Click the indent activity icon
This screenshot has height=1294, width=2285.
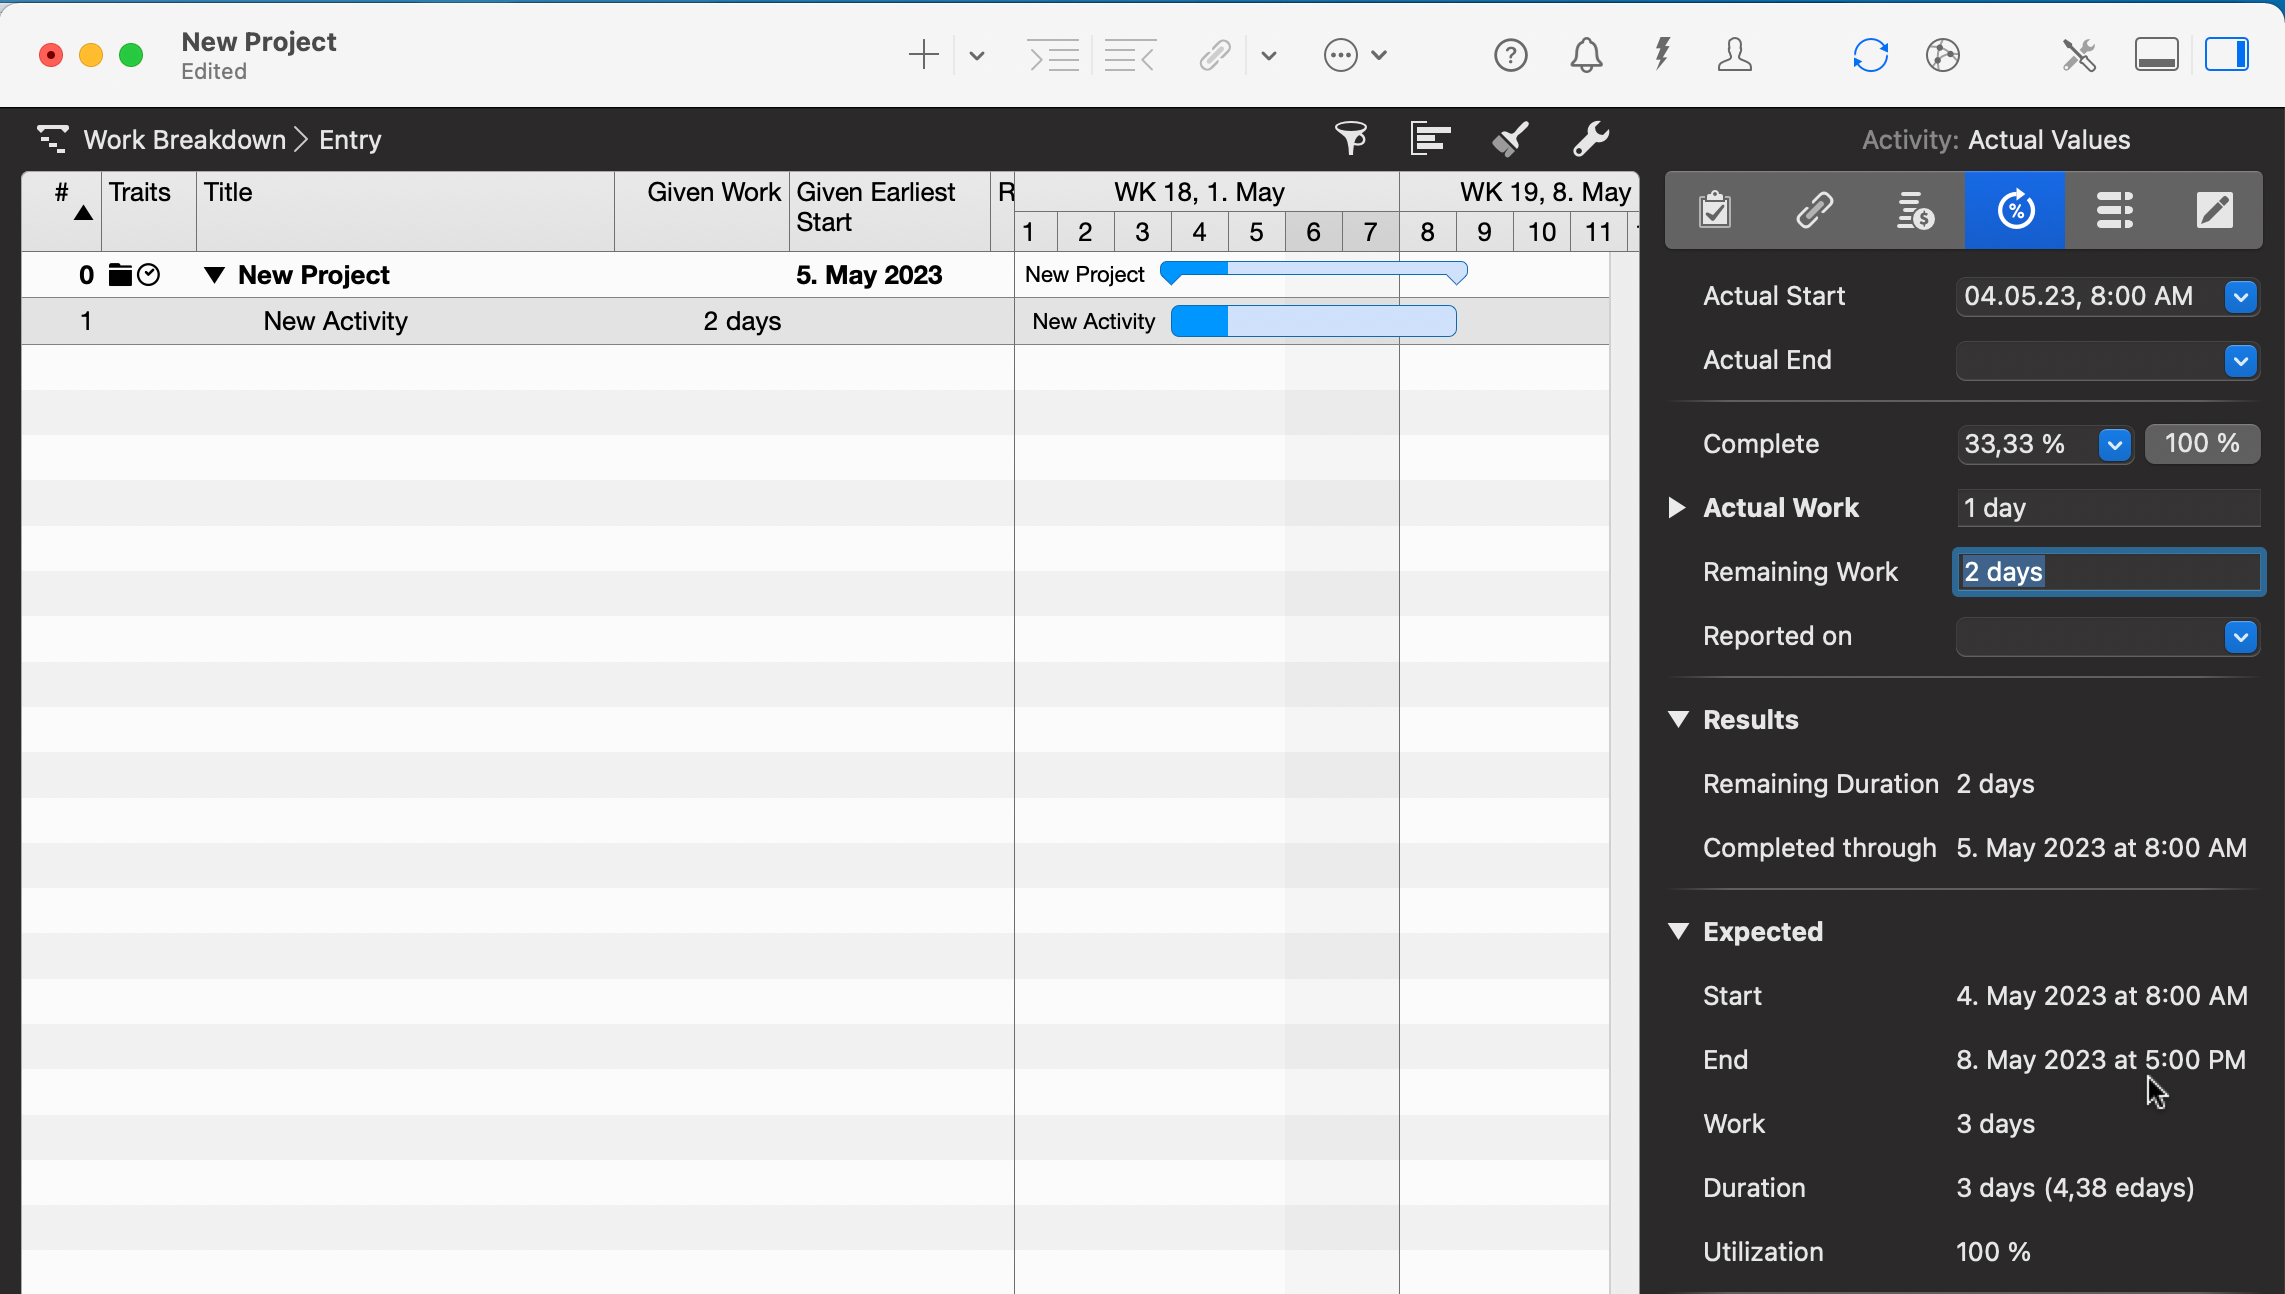[x=1054, y=55]
